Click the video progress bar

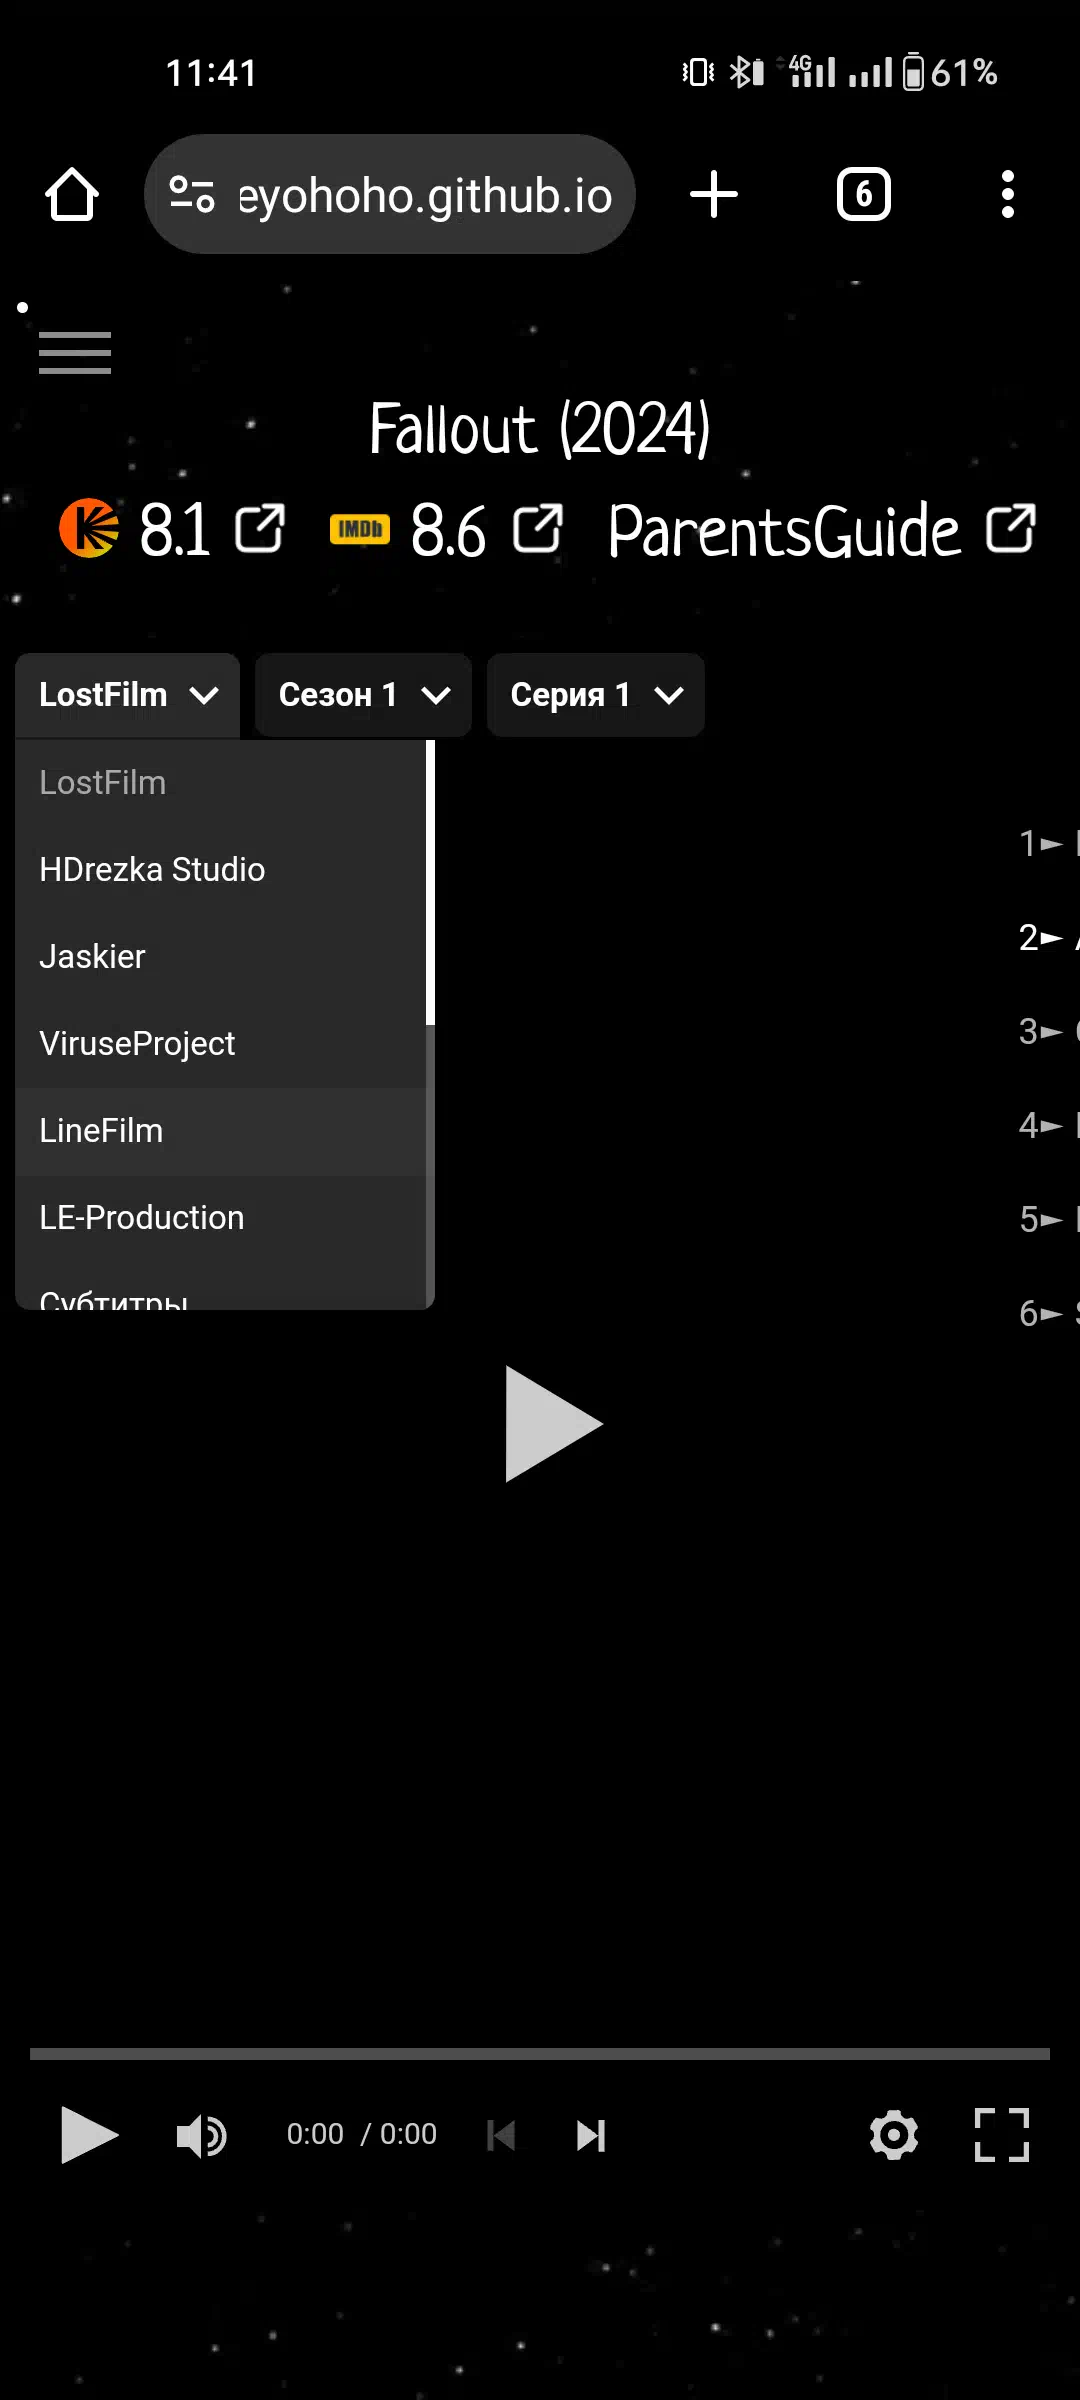pos(540,2054)
